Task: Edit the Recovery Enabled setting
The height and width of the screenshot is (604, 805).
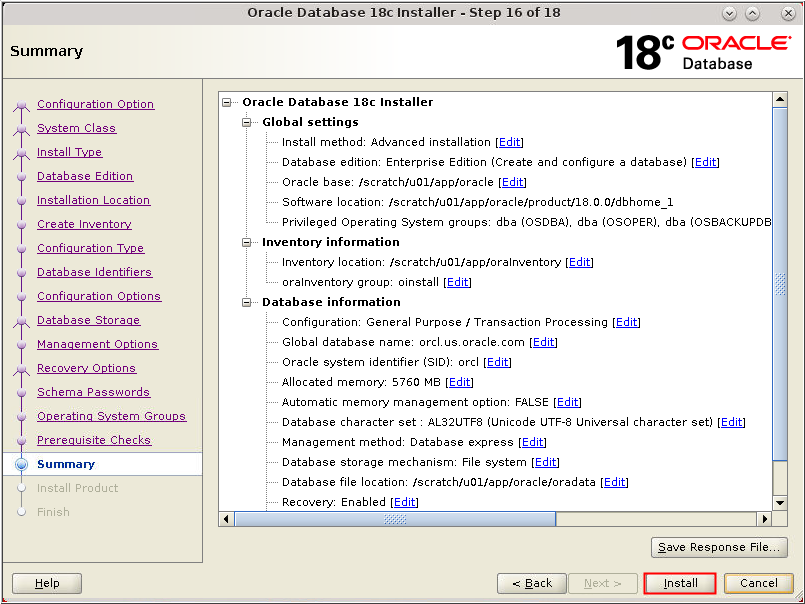Action: 405,503
